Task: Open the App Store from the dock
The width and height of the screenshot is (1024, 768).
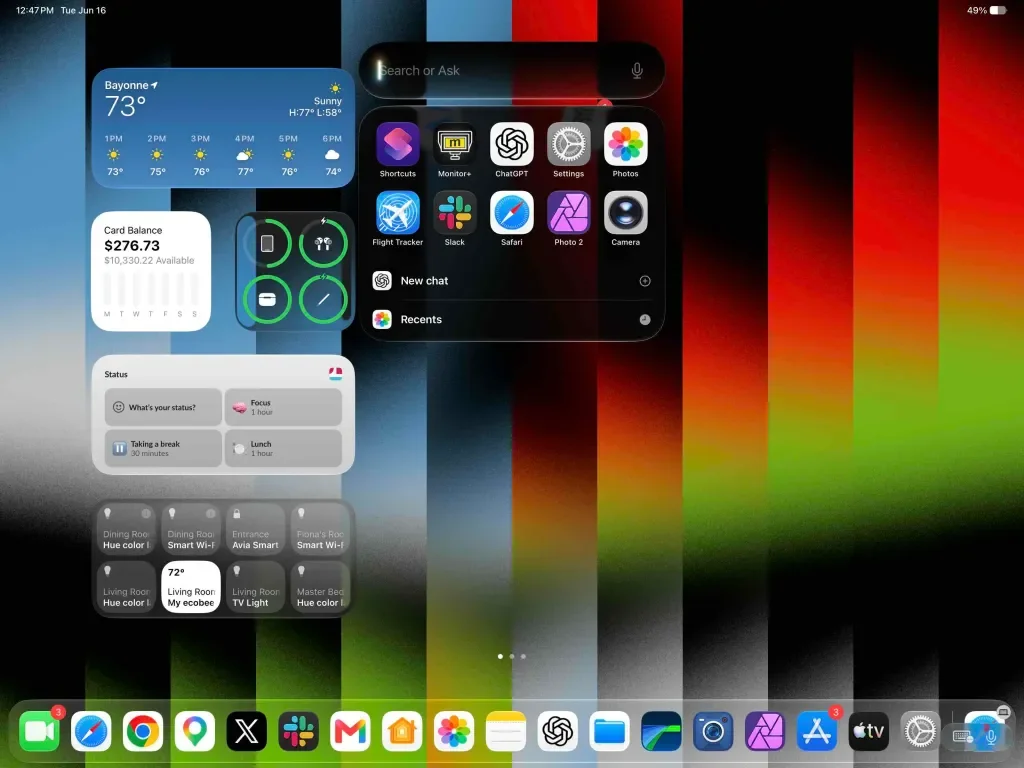Action: 817,731
